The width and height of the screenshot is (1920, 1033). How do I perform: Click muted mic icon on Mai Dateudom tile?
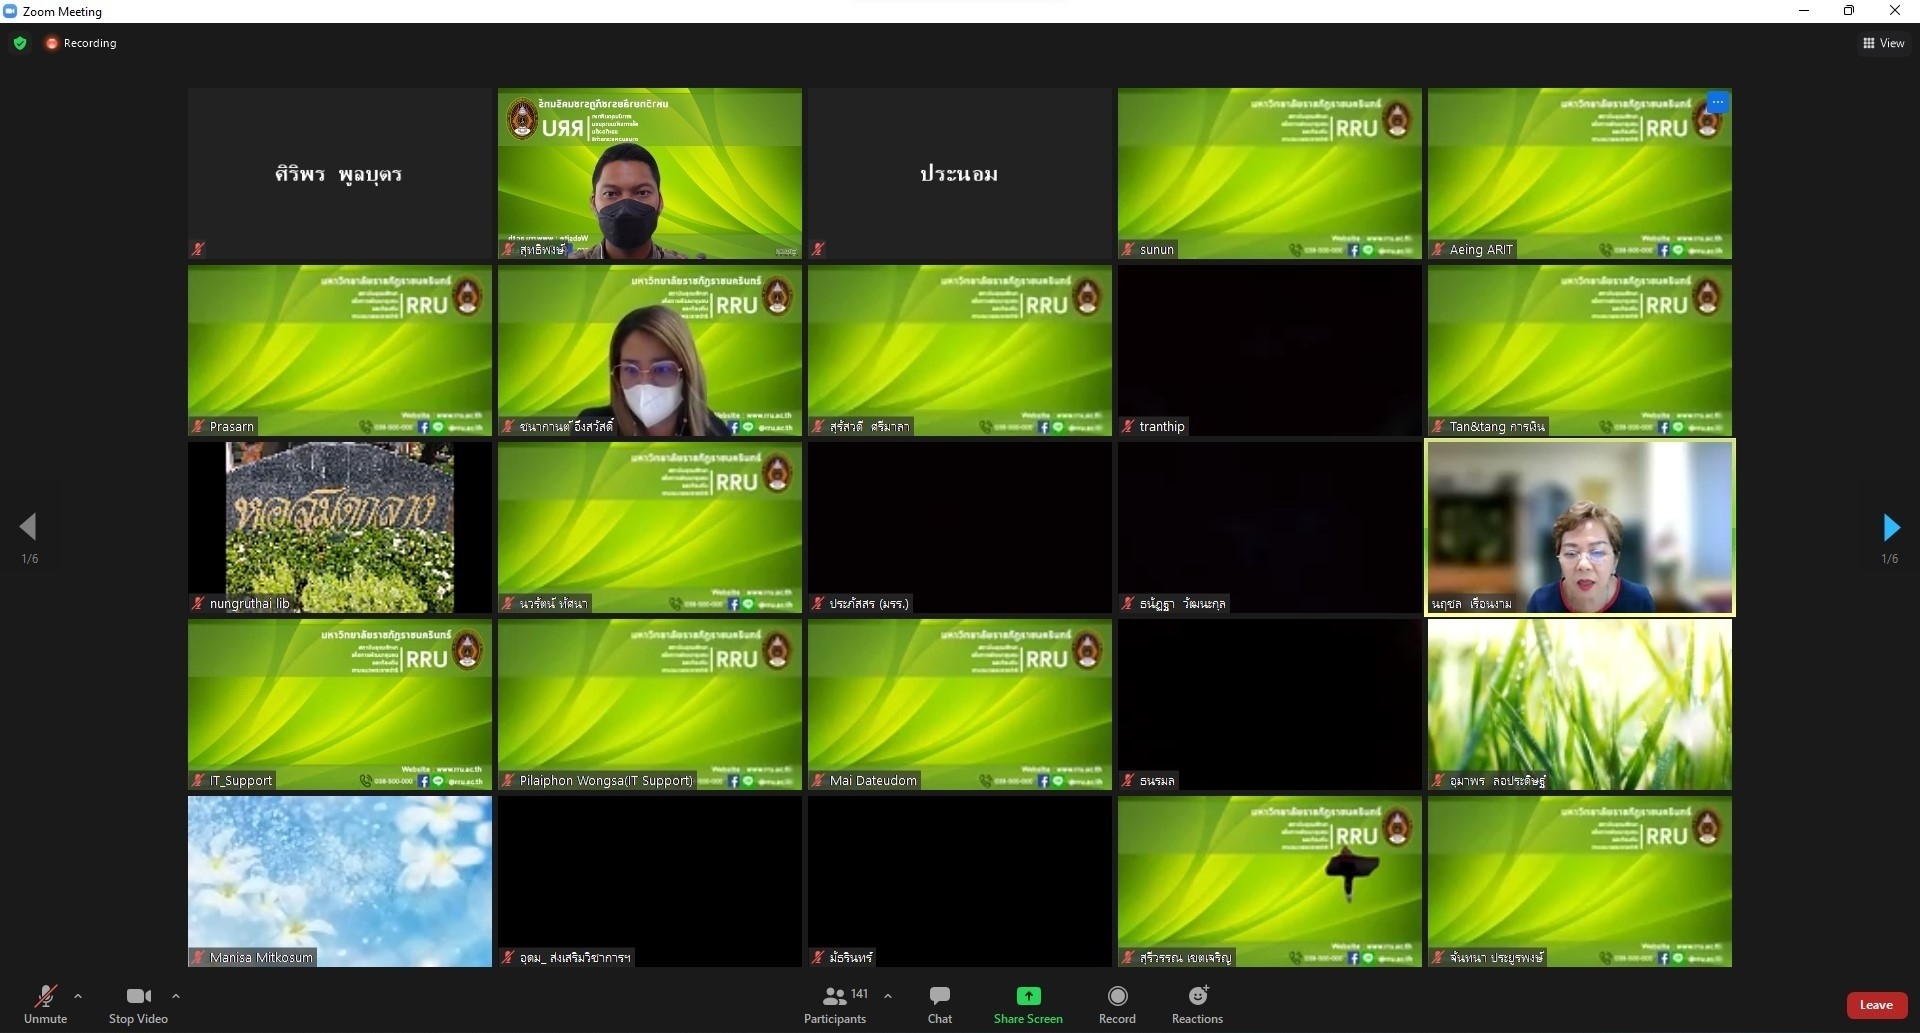818,781
